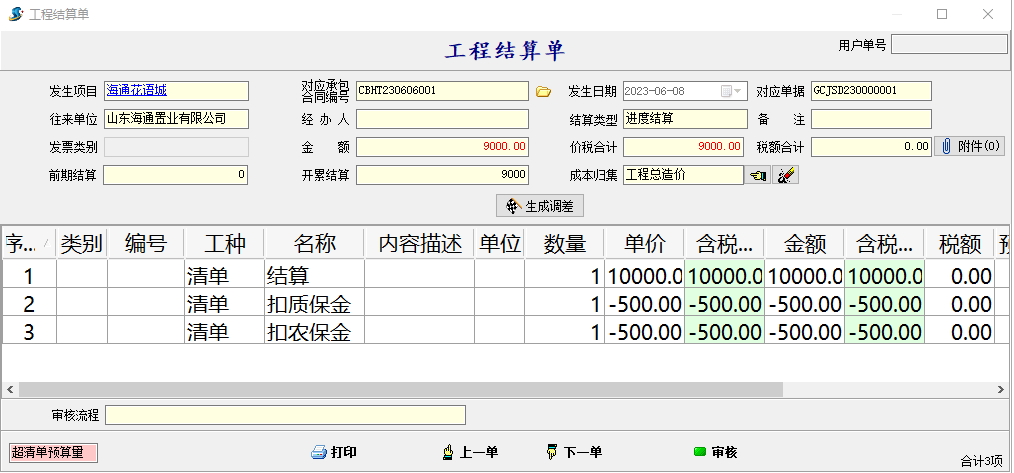
Task: Click the folder icon beside contract number
Action: coord(543,92)
